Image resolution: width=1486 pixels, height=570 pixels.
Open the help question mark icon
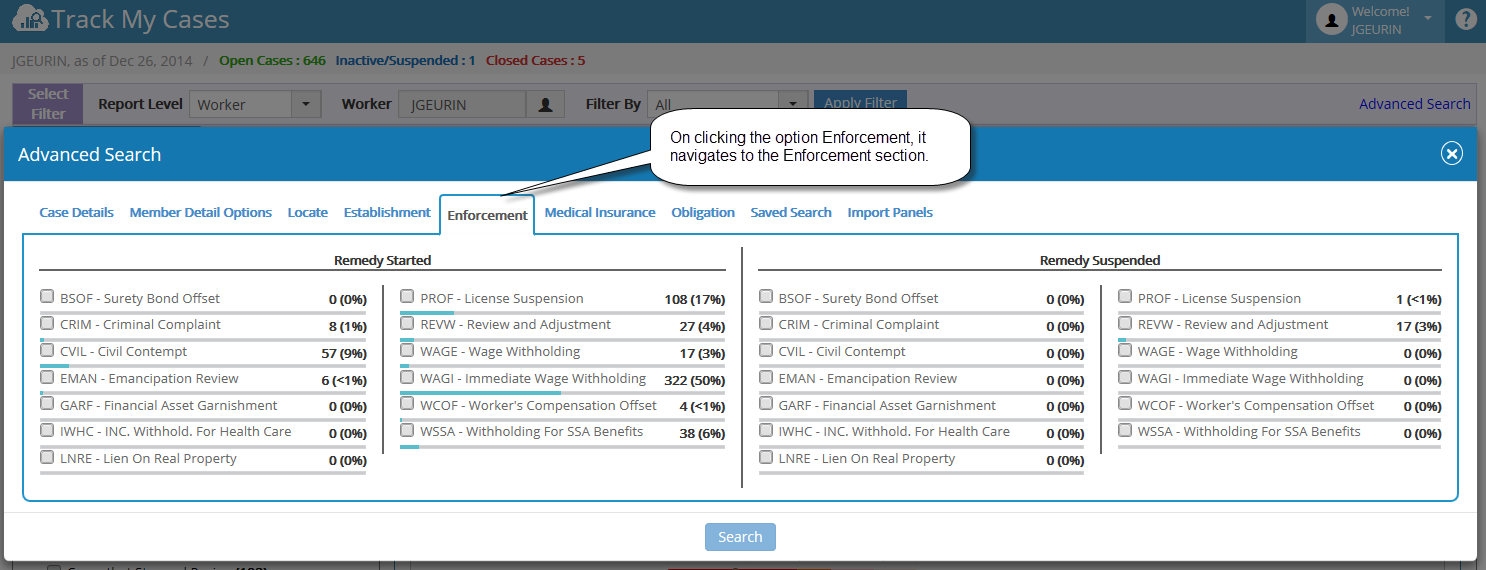(1466, 19)
